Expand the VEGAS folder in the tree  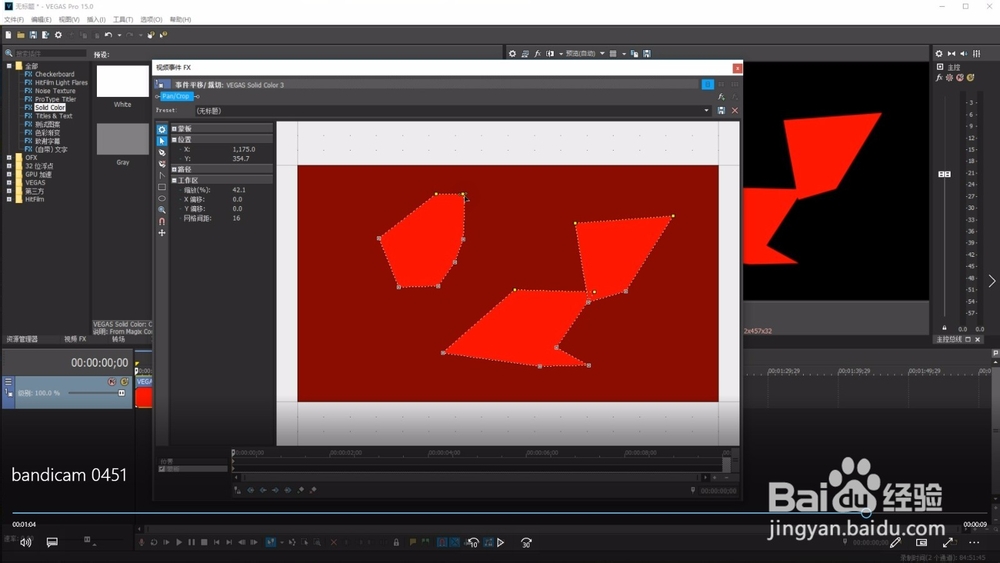tap(9, 182)
